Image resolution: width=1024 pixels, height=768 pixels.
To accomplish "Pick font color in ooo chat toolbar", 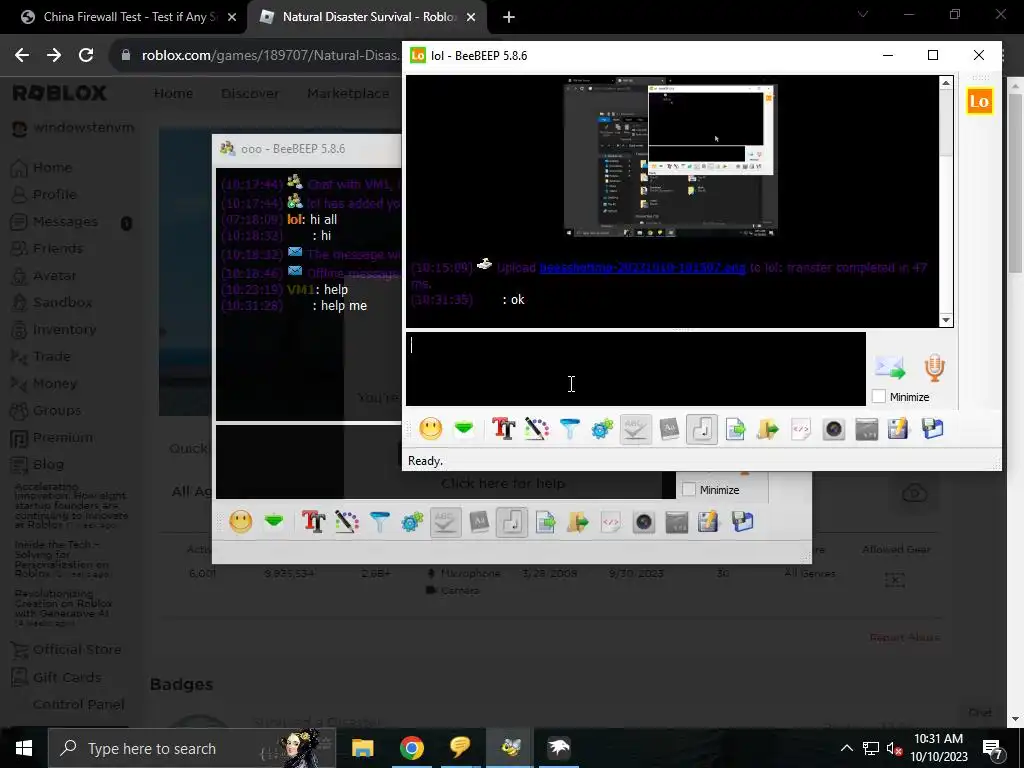I will pos(347,522).
